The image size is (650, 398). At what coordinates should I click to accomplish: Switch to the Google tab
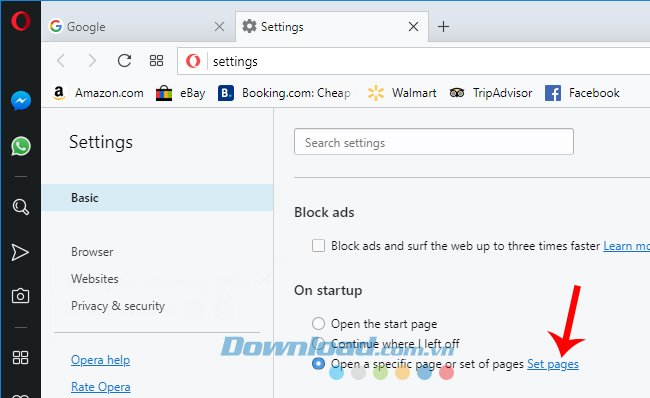click(x=138, y=27)
